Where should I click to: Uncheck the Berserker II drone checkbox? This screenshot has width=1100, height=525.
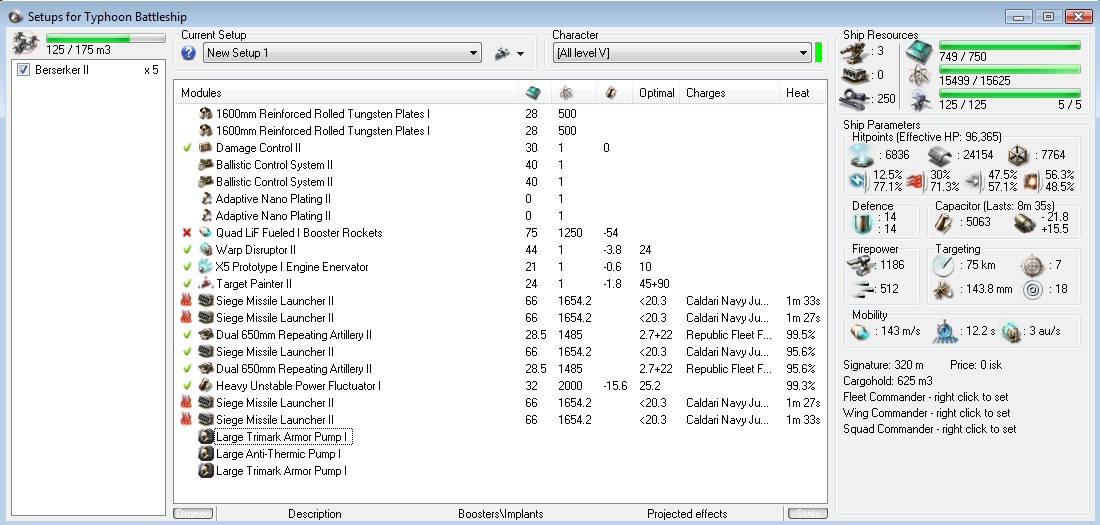tap(24, 70)
